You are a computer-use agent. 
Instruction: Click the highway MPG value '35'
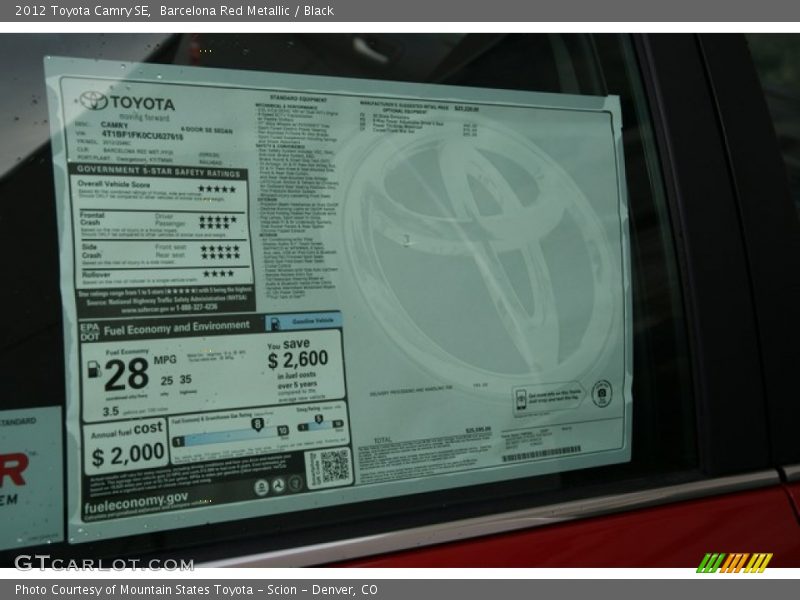tap(186, 379)
